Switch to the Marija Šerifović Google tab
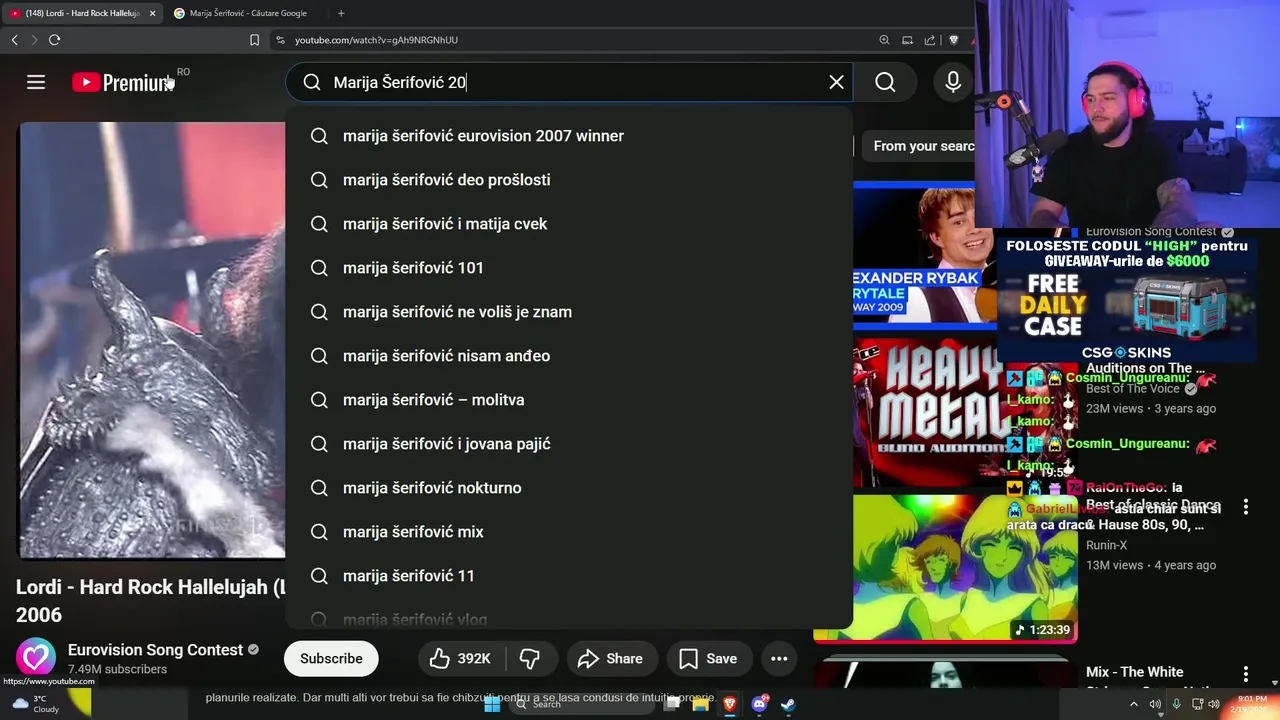Screen dimensions: 1280x720 (246, 13)
